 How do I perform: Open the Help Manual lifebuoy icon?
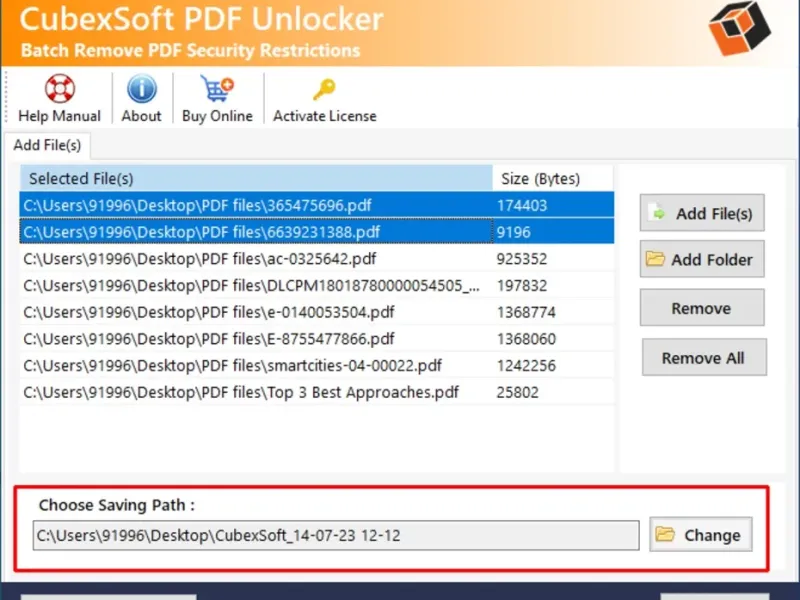click(60, 89)
